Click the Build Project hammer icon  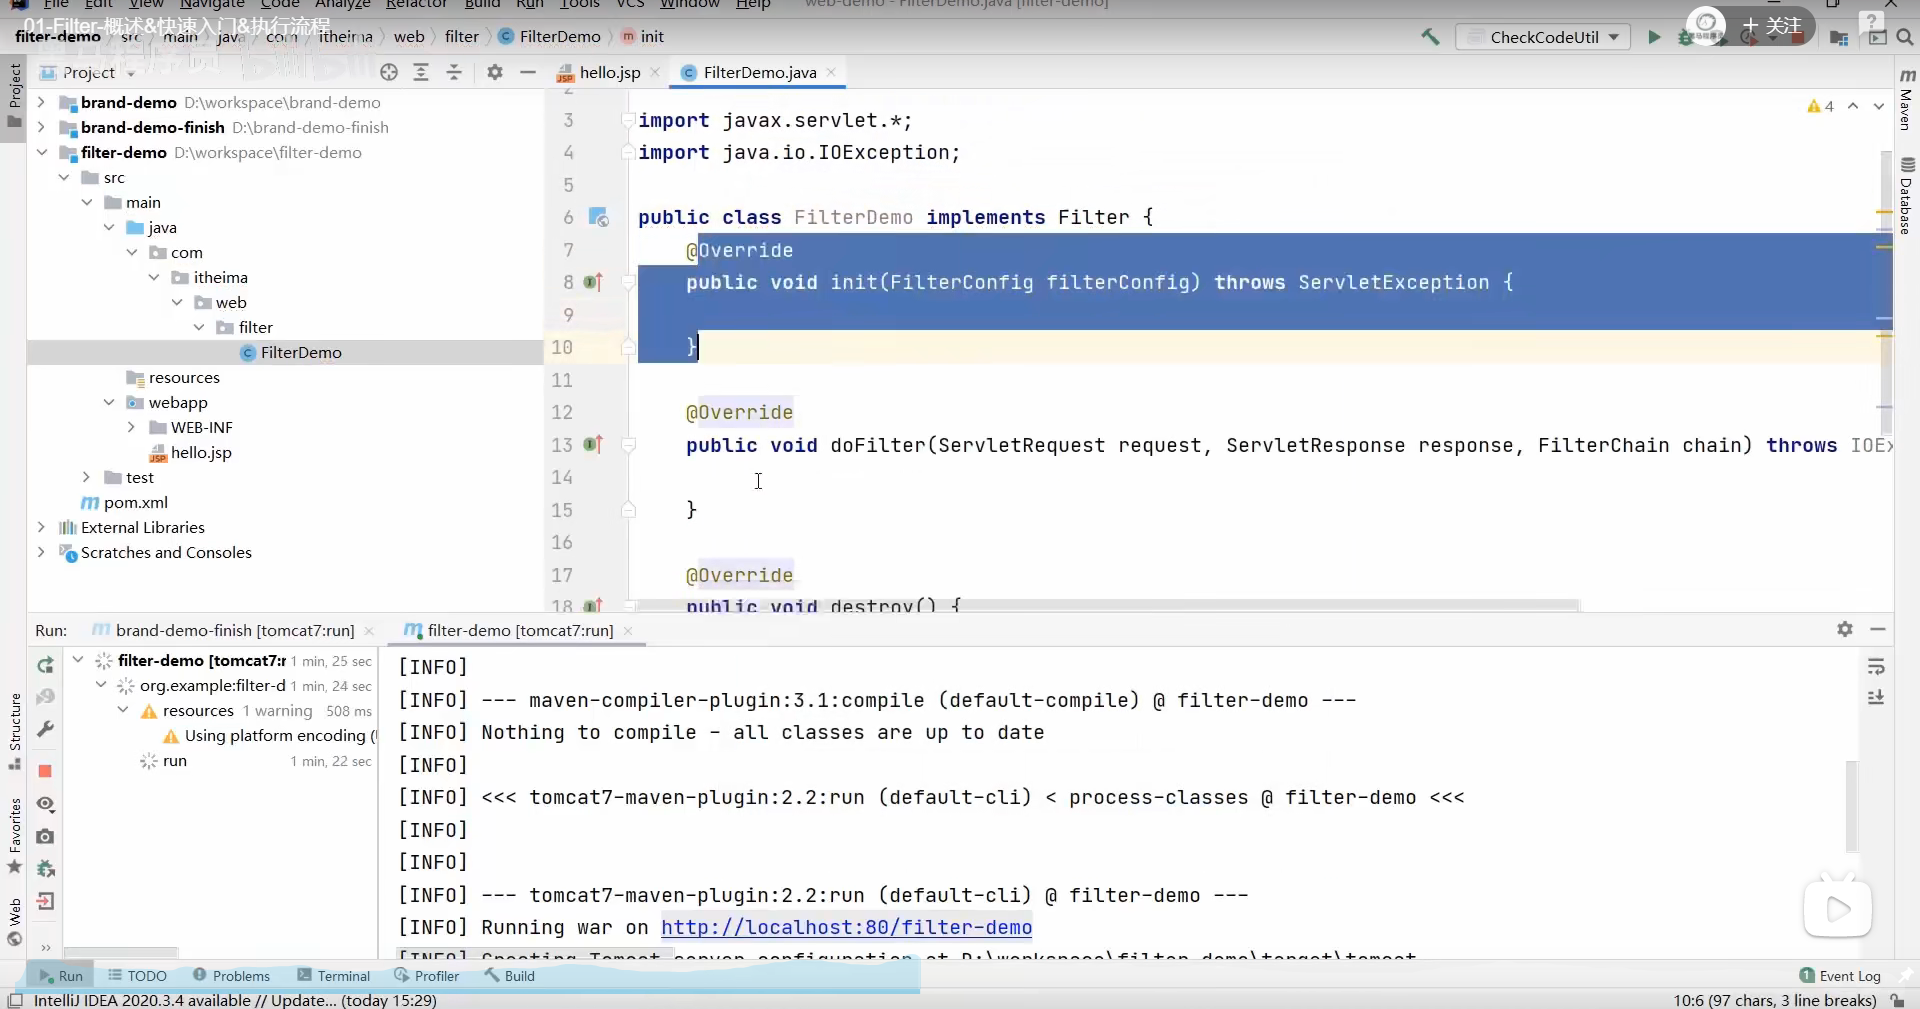(x=1430, y=37)
